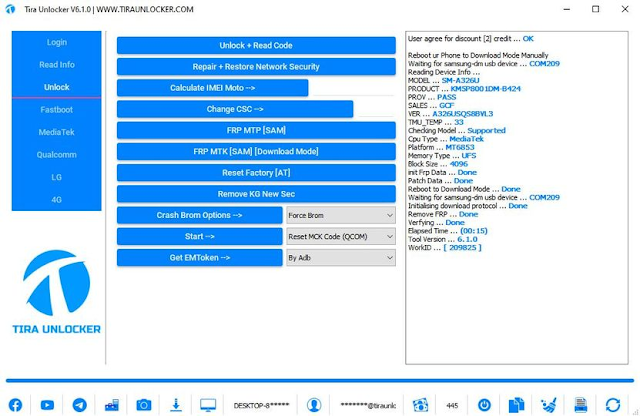Viewport: 640px width, 416px height.
Task: Click the SM-A326U model value in log
Action: (460, 80)
